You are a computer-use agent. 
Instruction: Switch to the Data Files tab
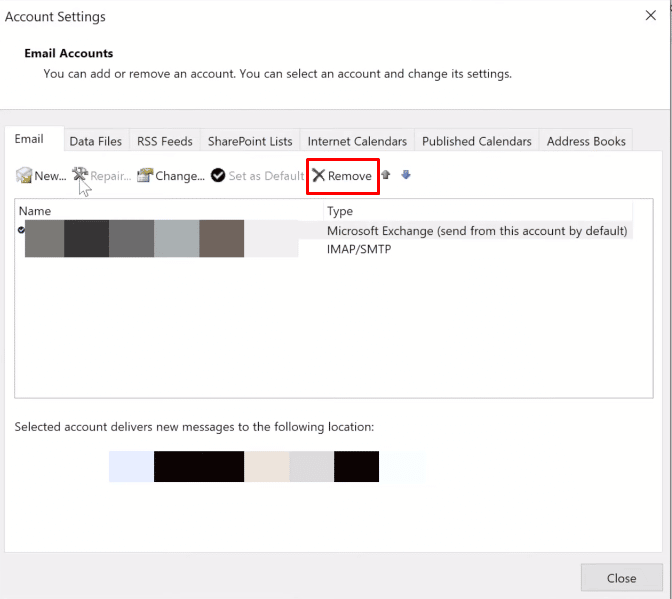[96, 141]
